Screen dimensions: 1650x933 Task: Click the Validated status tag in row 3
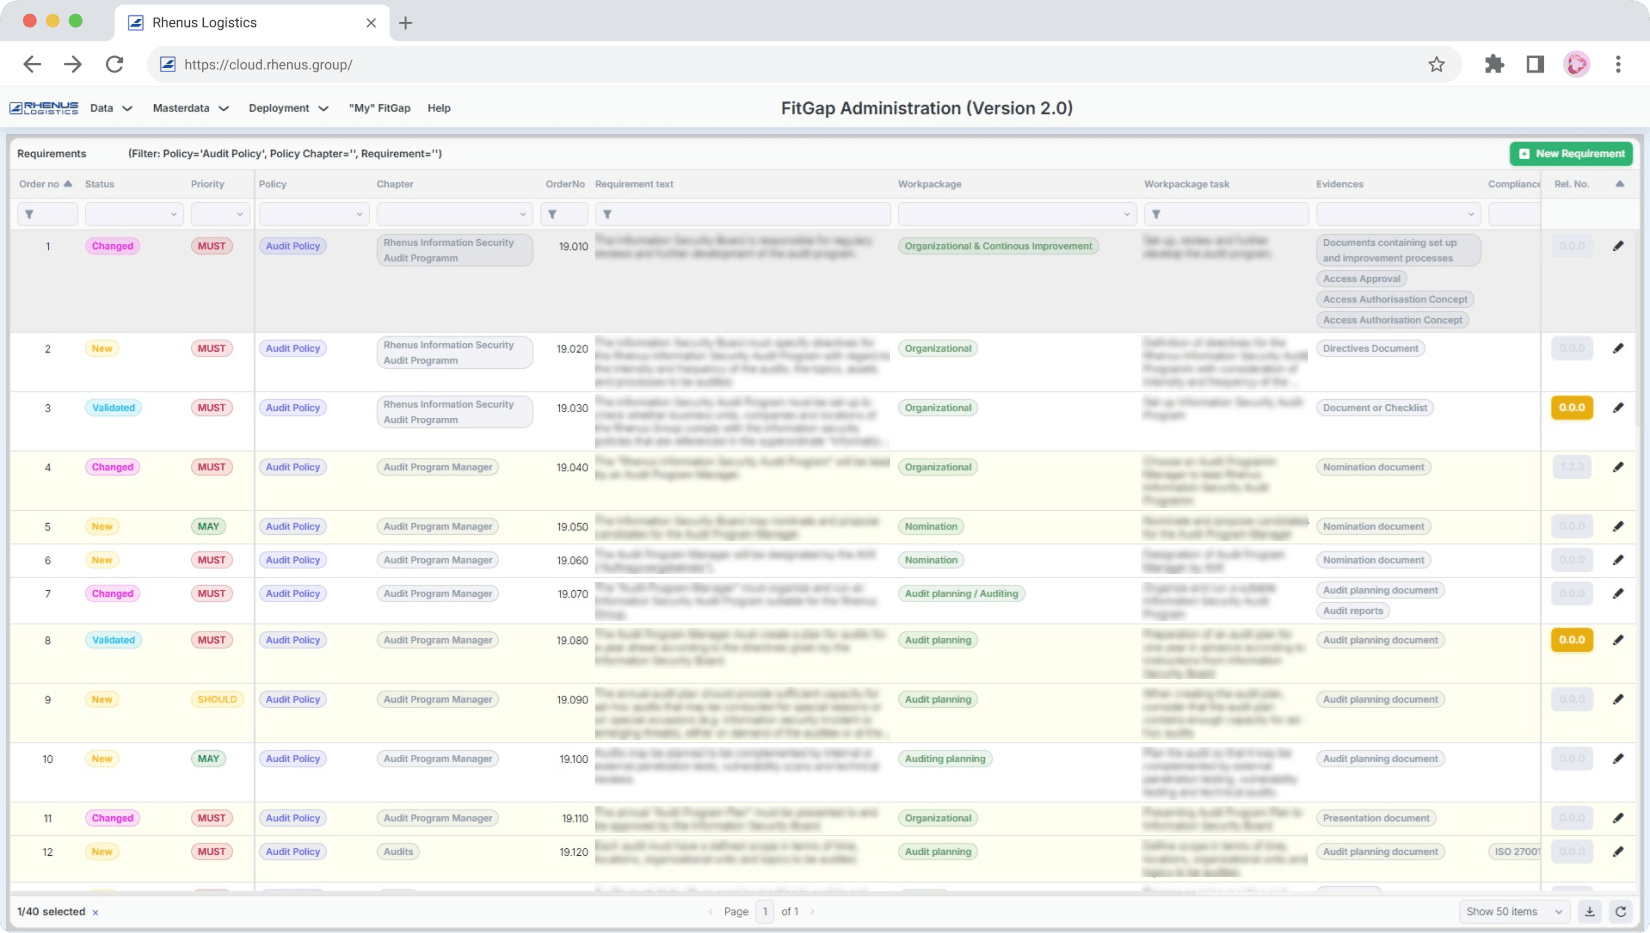(x=113, y=408)
